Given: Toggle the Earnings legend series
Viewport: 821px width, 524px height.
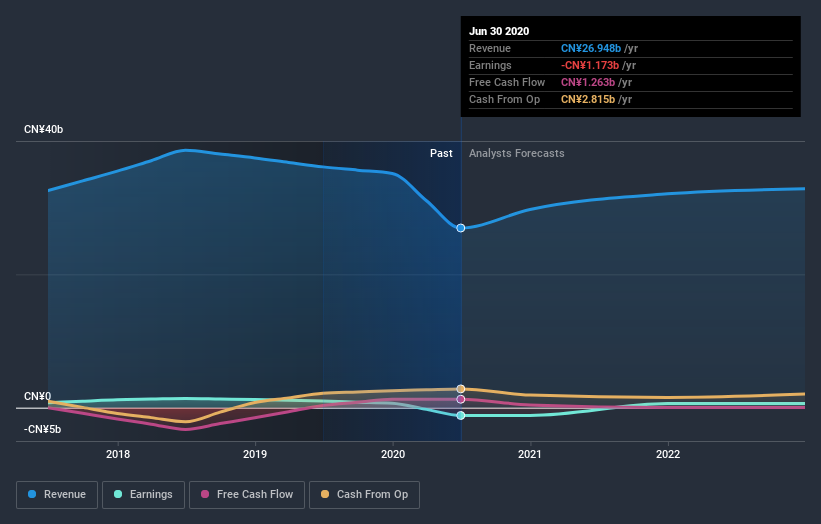Looking at the screenshot, I should [143, 495].
